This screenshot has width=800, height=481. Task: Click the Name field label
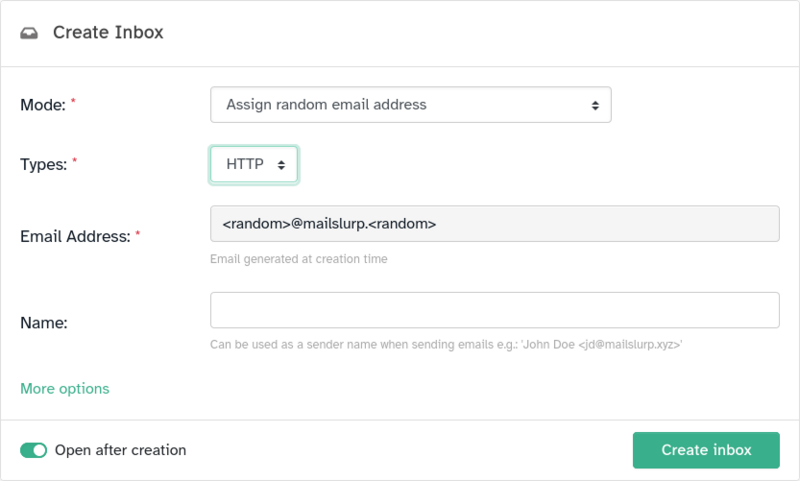44,323
